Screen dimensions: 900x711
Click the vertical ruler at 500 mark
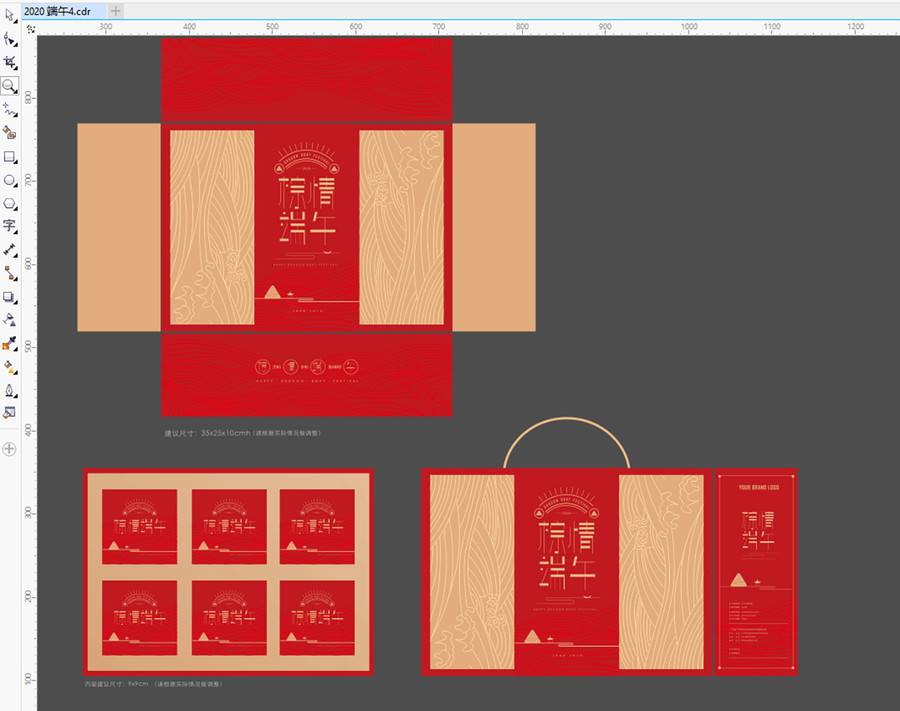click(x=29, y=347)
